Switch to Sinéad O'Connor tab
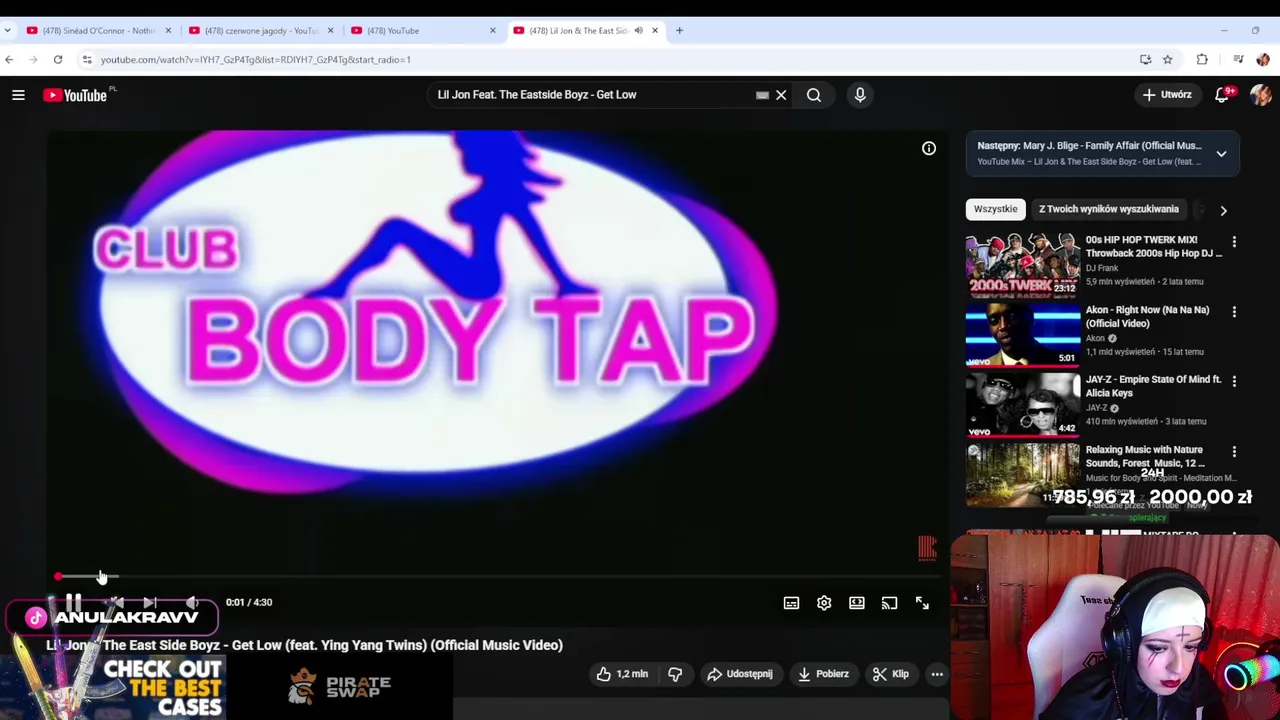This screenshot has height=720, width=1280. click(98, 31)
